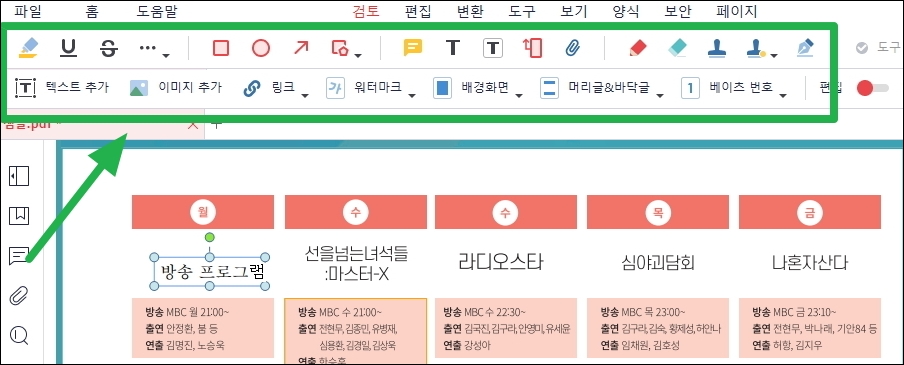Viewport: 904px width, 365px height.
Task: Open the attachments sidebar panel
Action: pos(19,296)
